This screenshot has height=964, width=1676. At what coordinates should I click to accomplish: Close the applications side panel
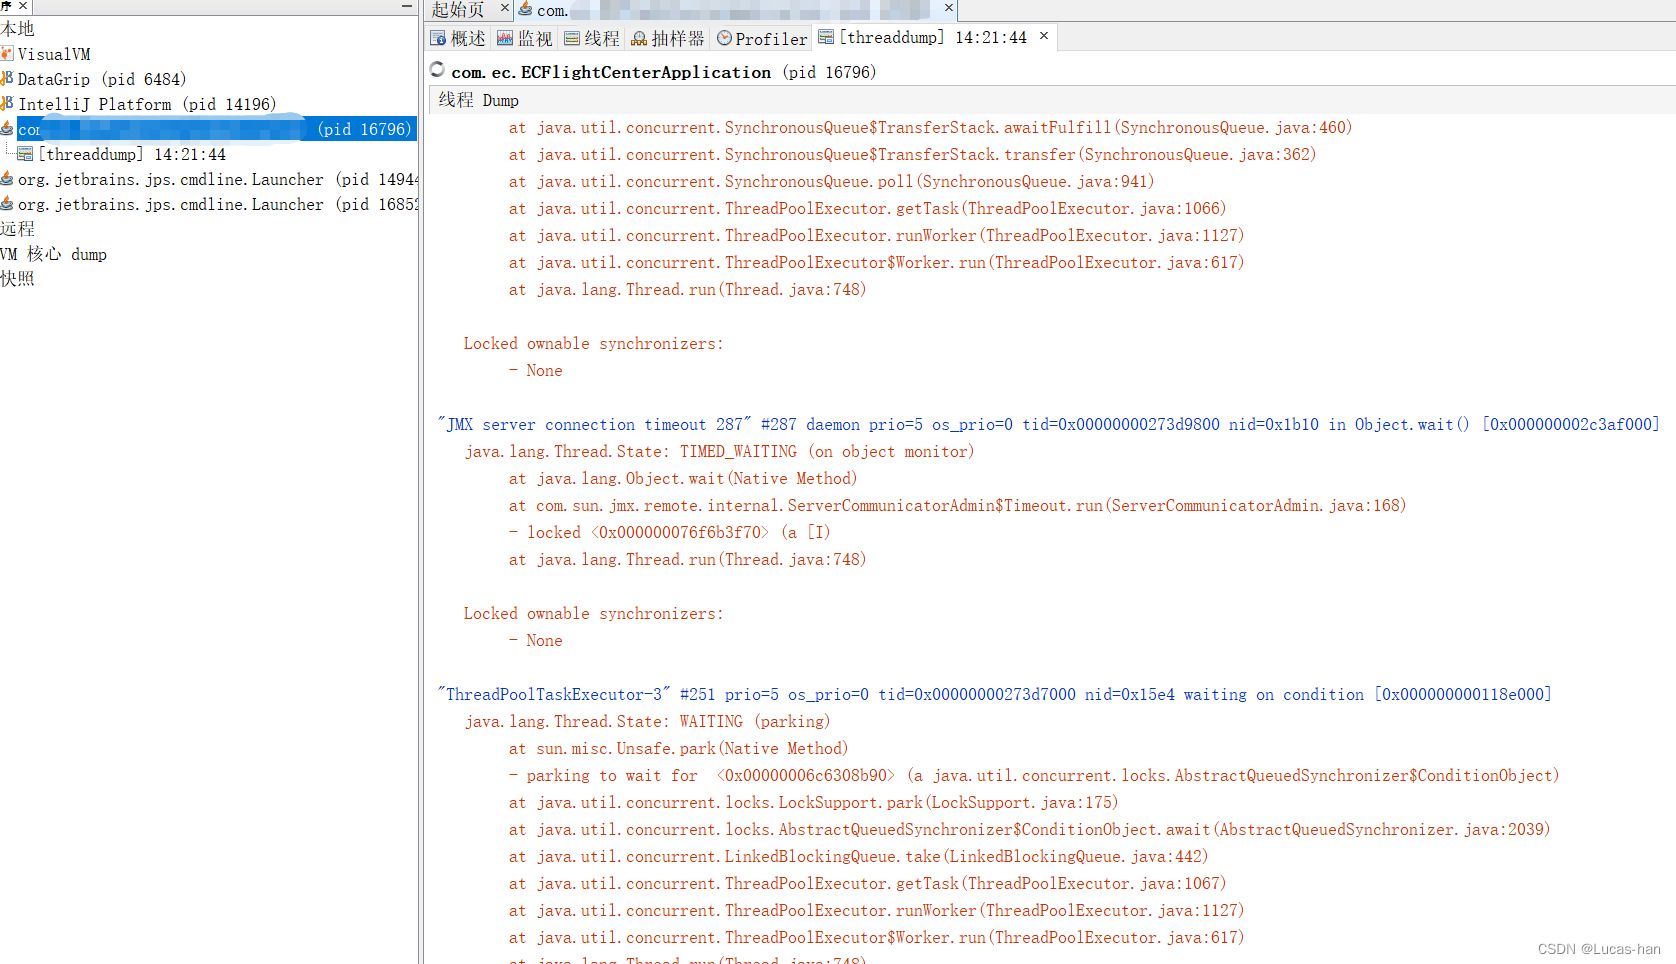coord(23,6)
